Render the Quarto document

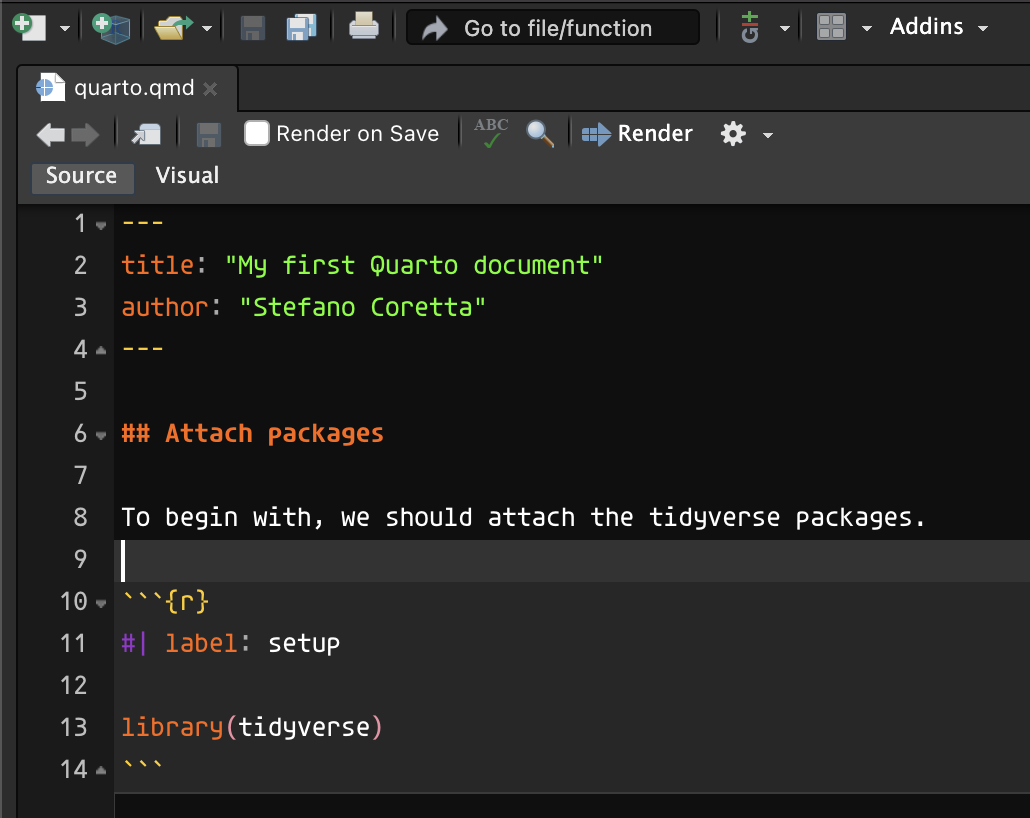637,133
